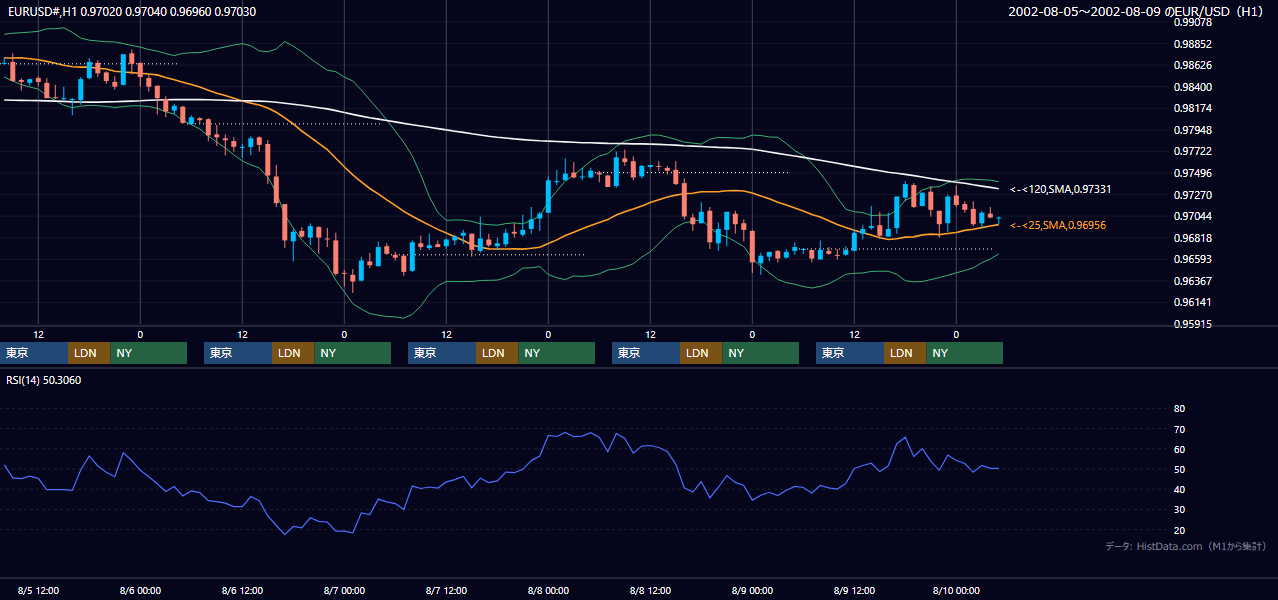
Task: Select price level 0.96141 on axis
Action: 1193,302
